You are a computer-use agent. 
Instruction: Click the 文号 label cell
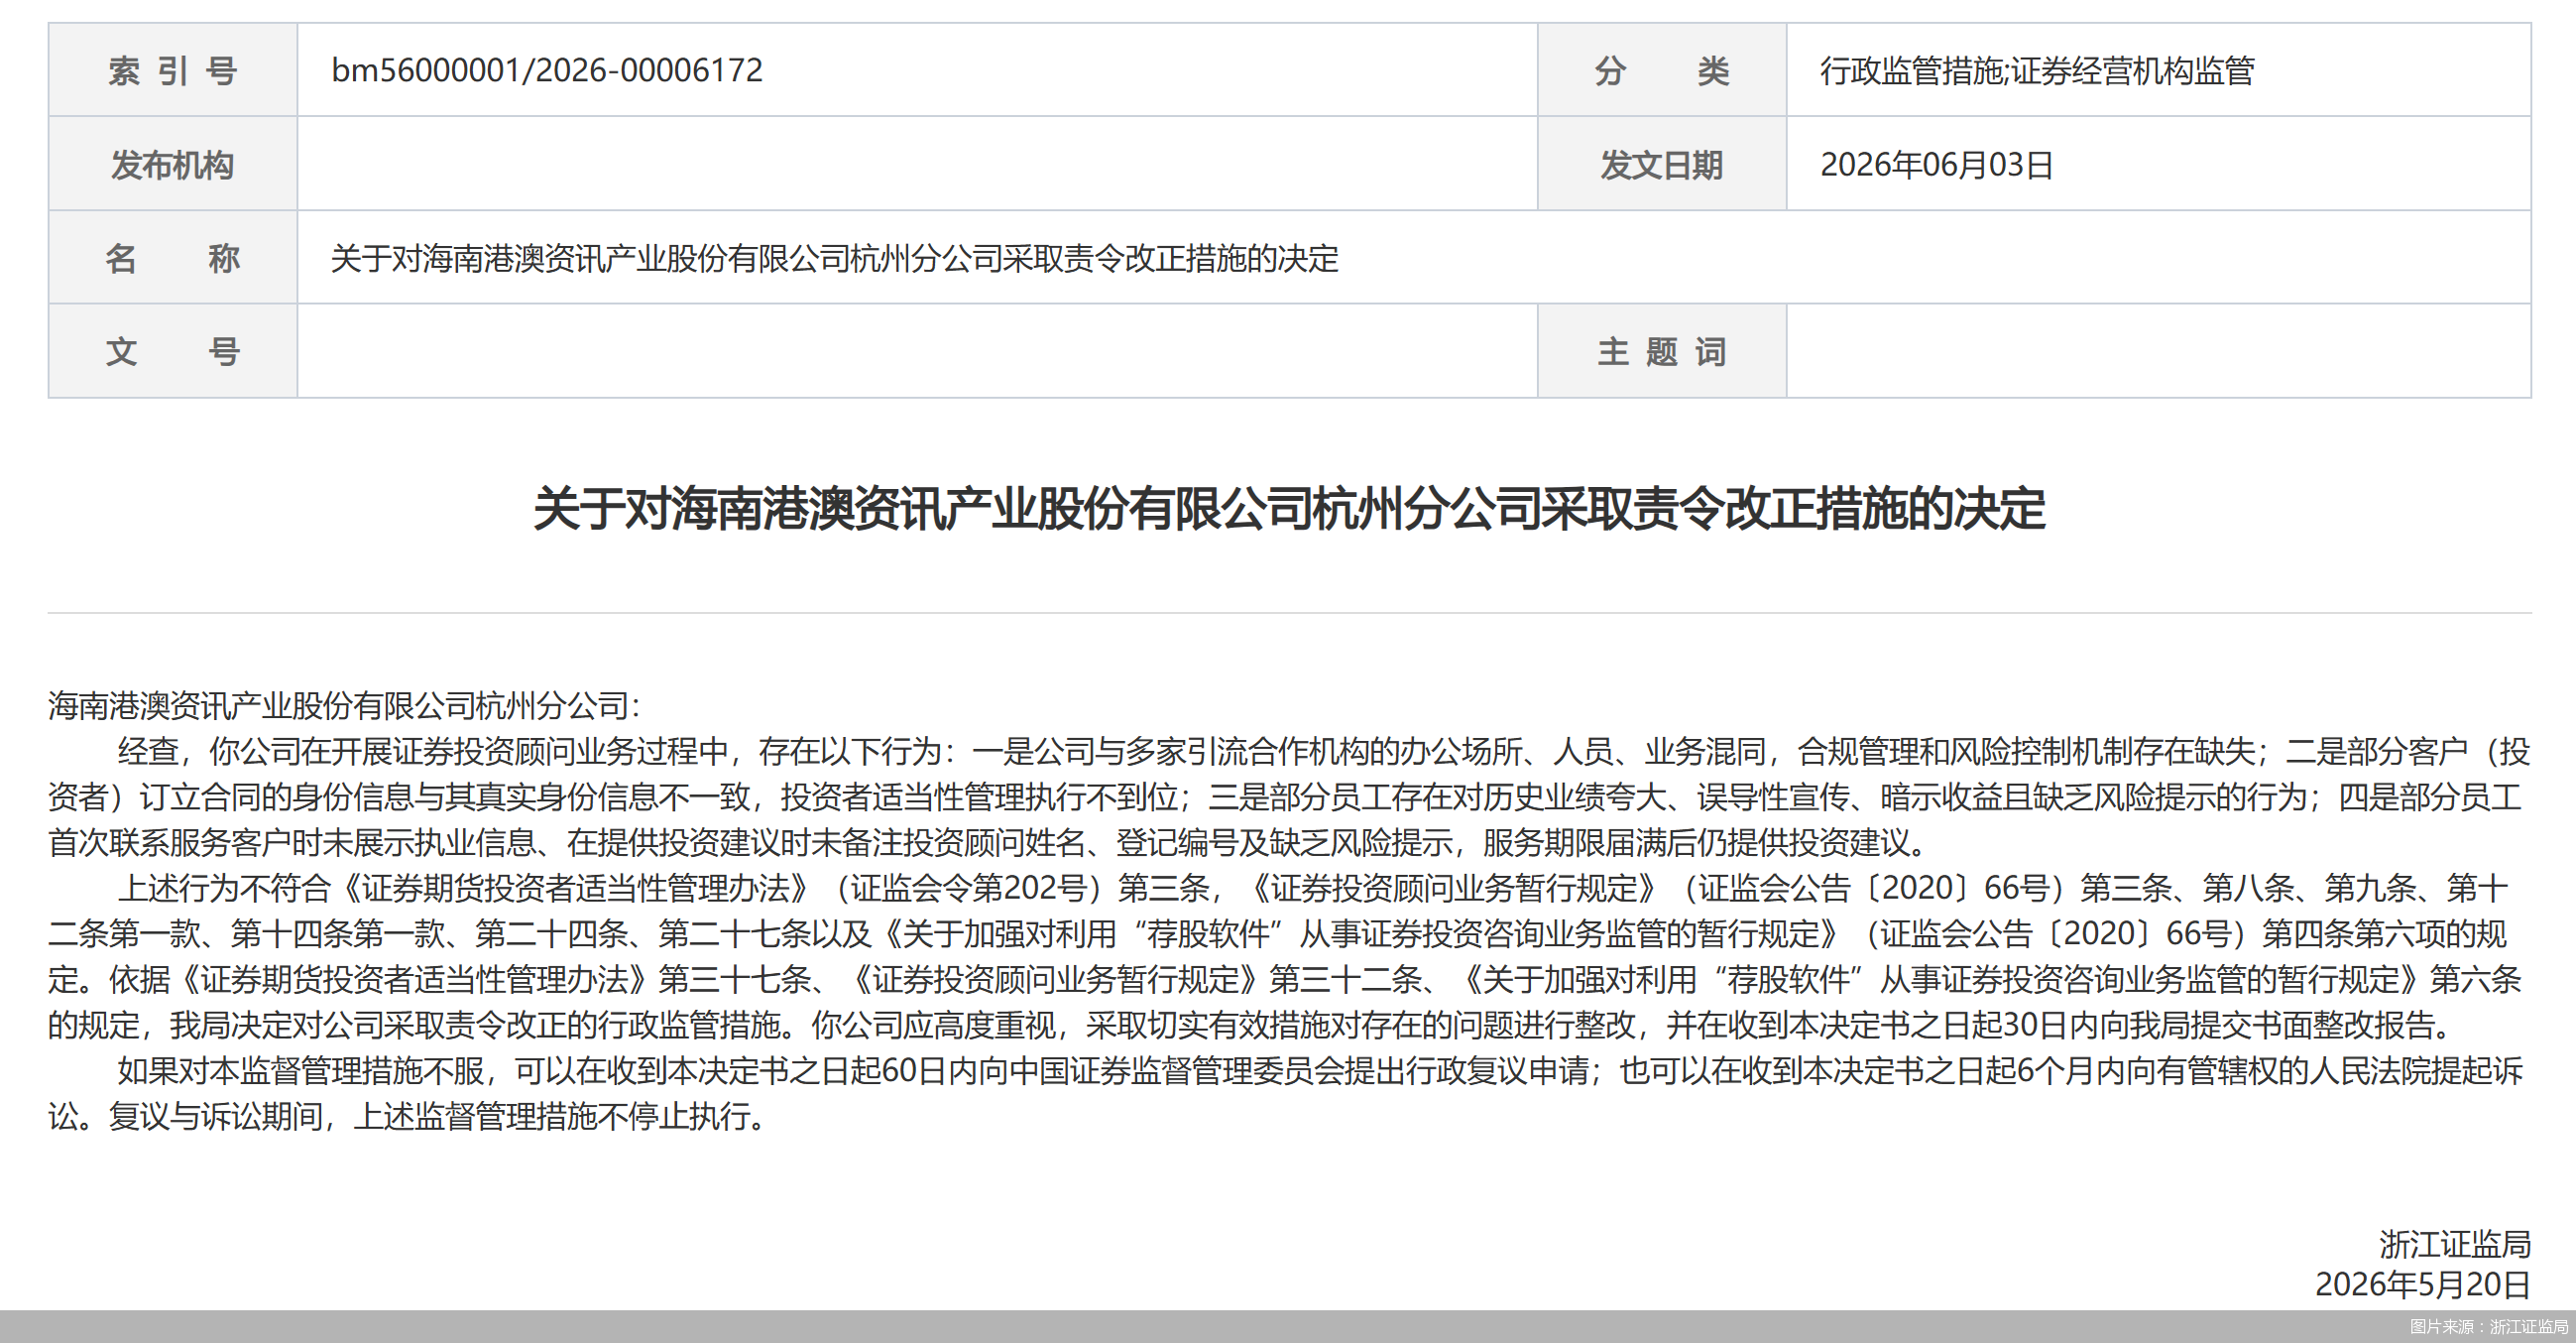[173, 351]
